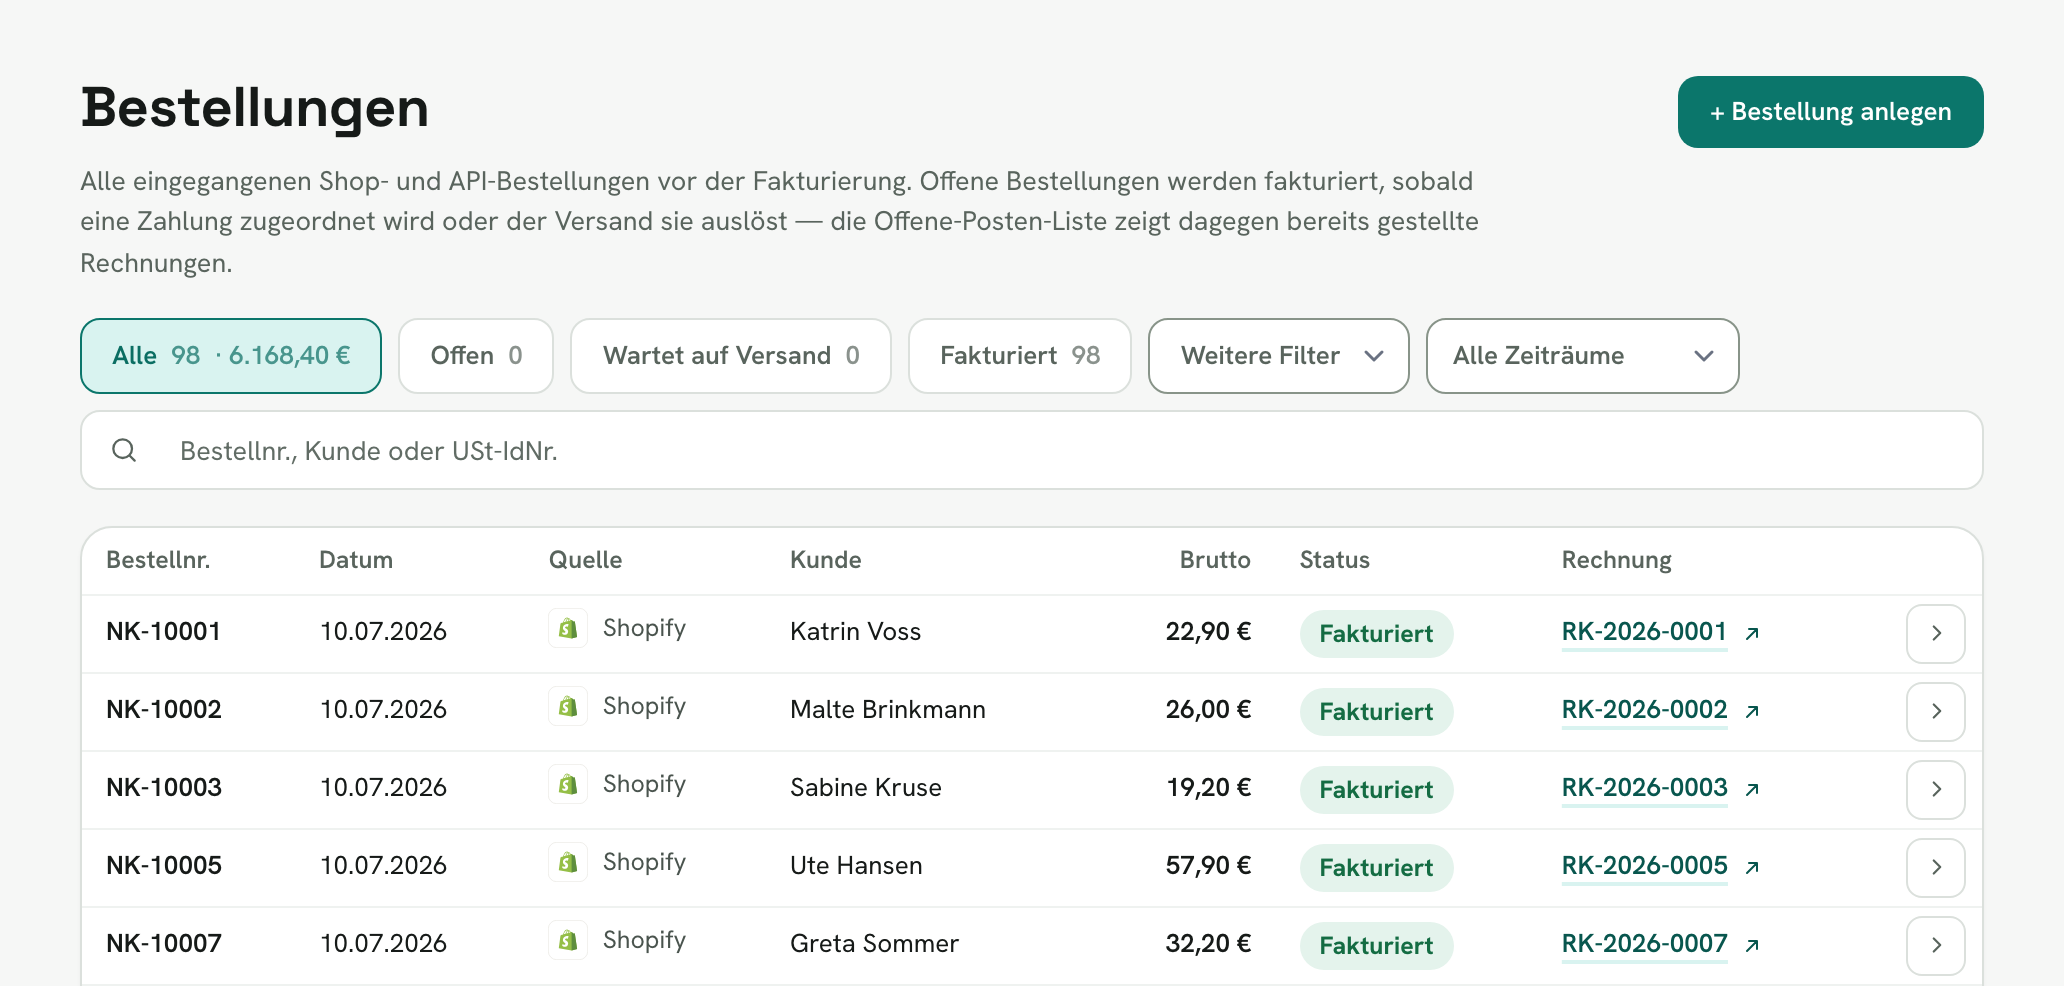Screen dimensions: 2064x986
Task: Click the search magnifier icon
Action: pyautogui.click(x=124, y=450)
